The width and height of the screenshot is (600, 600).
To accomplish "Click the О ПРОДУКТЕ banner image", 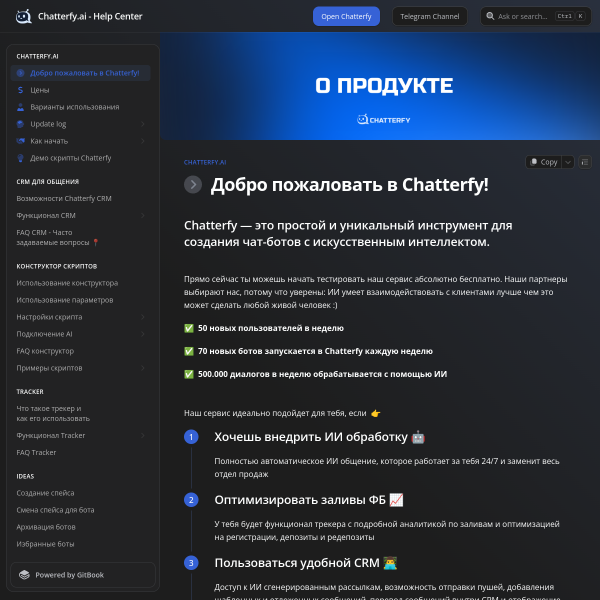I will pyautogui.click(x=380, y=86).
